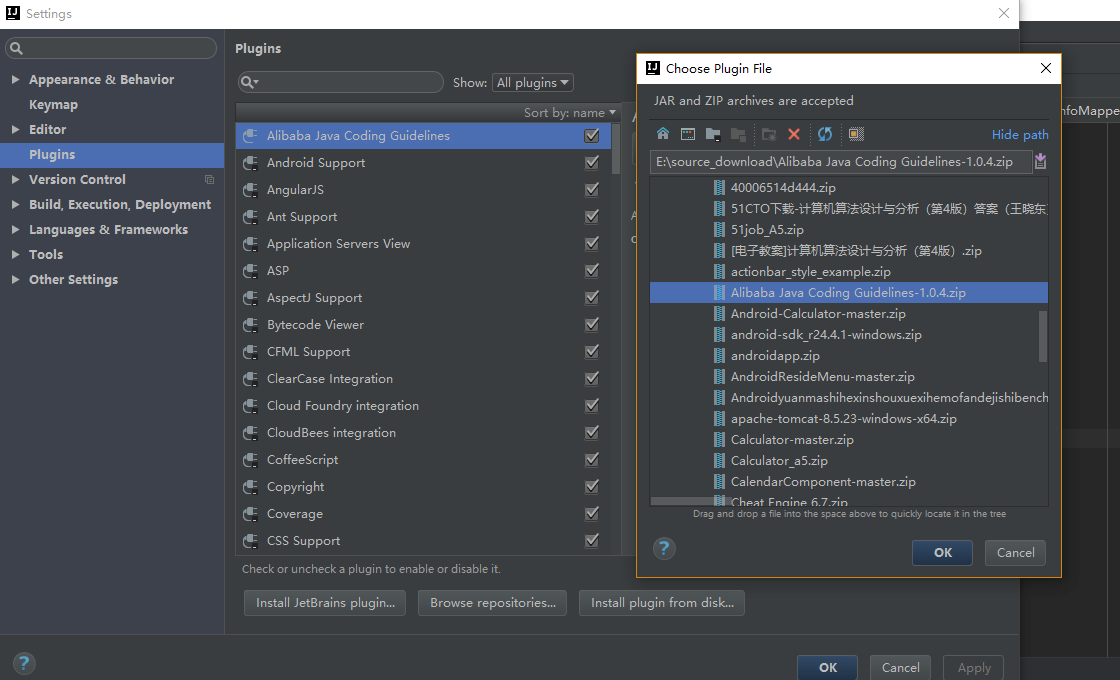Click the AngularJS plugin icon
The width and height of the screenshot is (1120, 680).
click(x=250, y=190)
